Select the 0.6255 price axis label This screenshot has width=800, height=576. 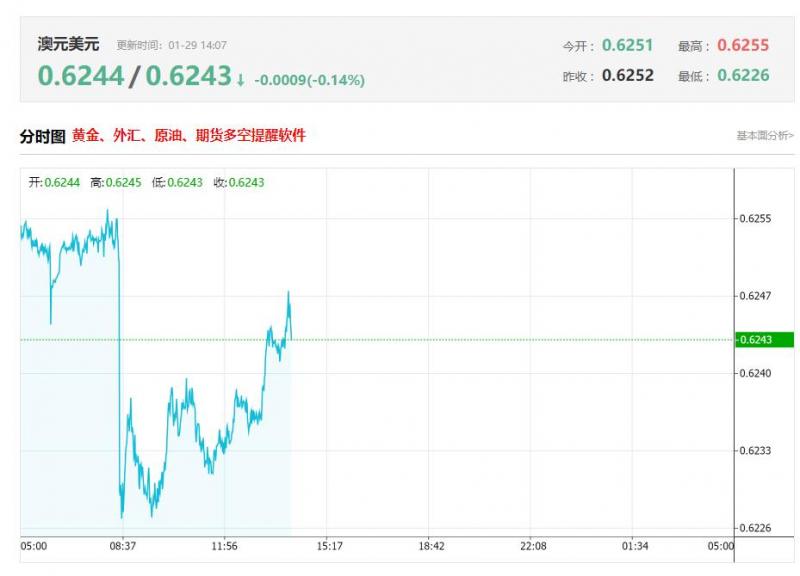(x=755, y=218)
